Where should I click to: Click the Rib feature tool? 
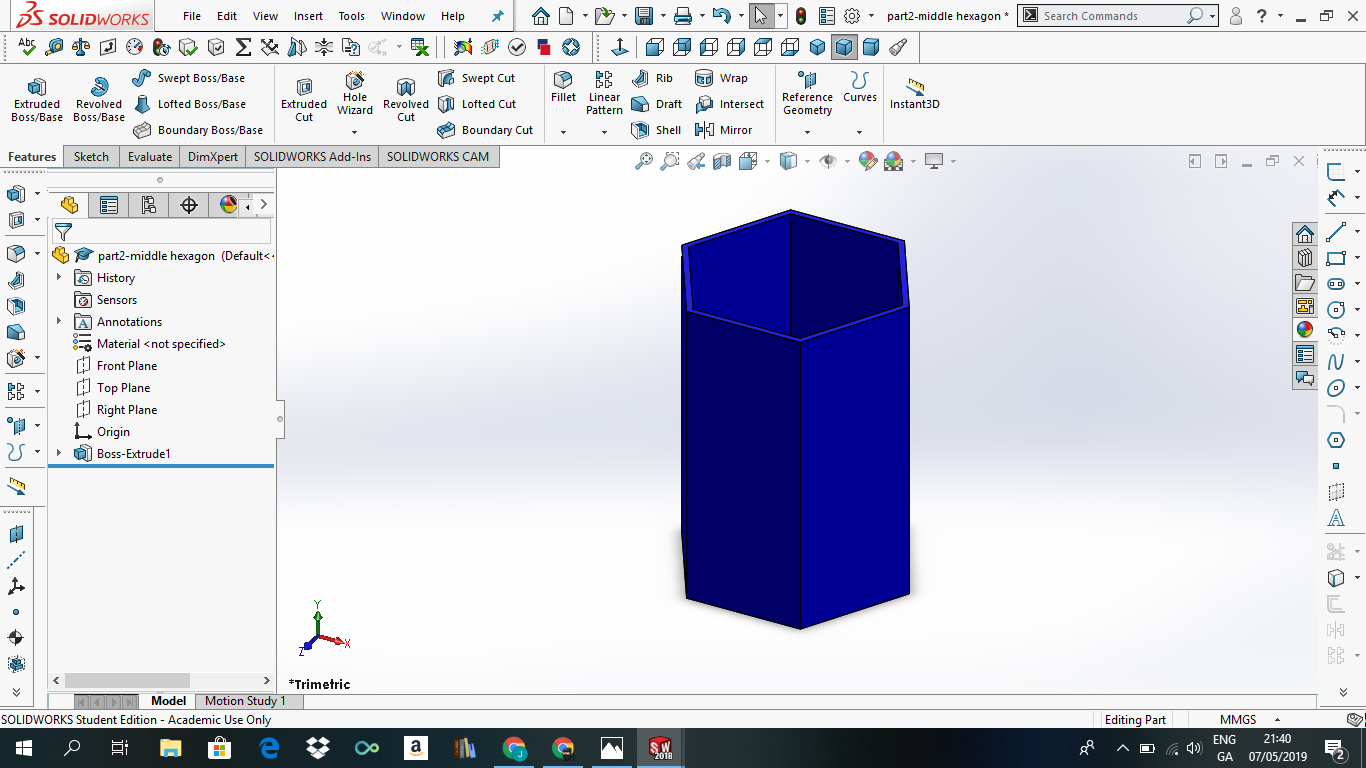click(652, 78)
